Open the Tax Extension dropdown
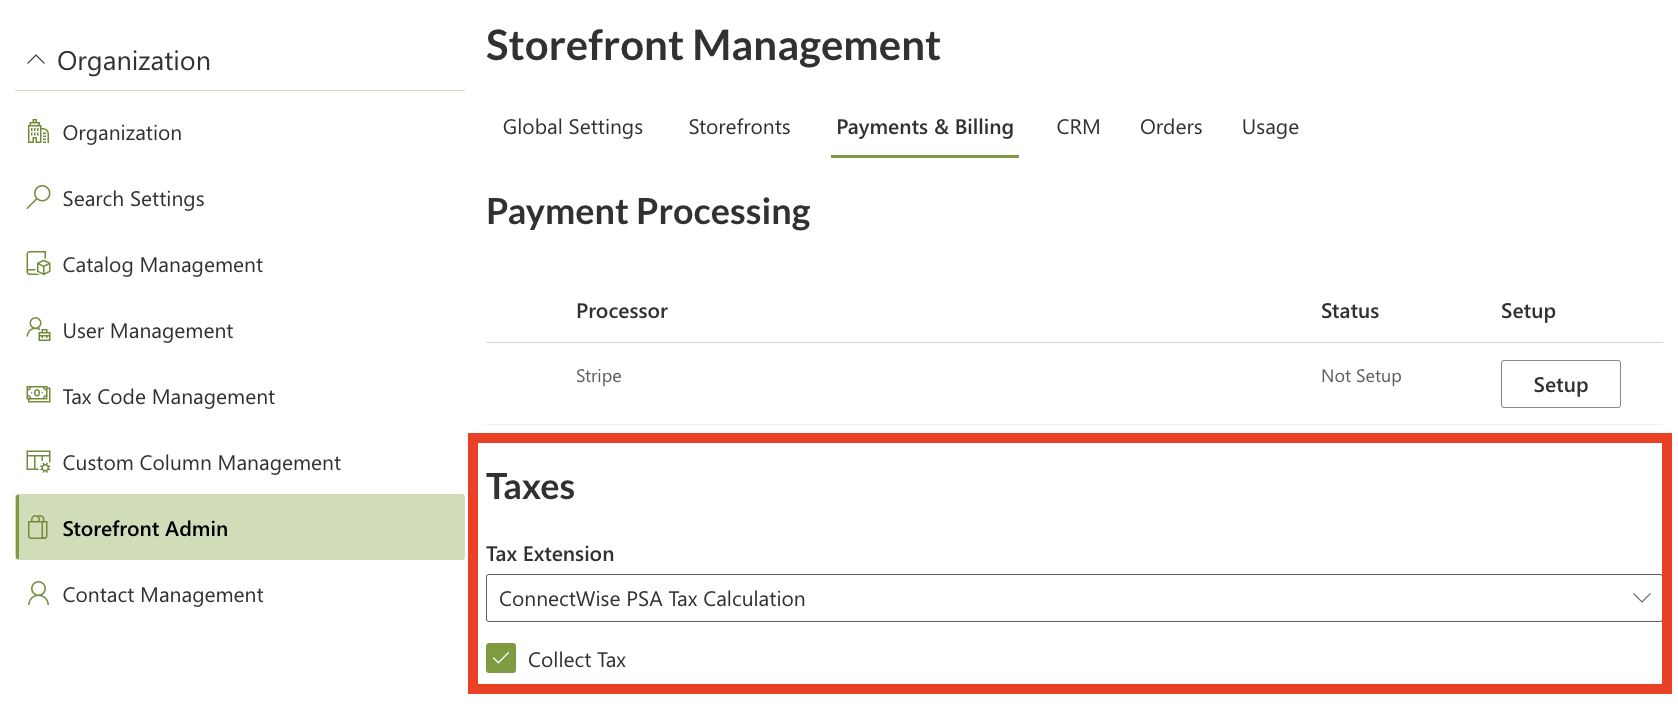This screenshot has width=1678, height=708. pyautogui.click(x=1074, y=598)
